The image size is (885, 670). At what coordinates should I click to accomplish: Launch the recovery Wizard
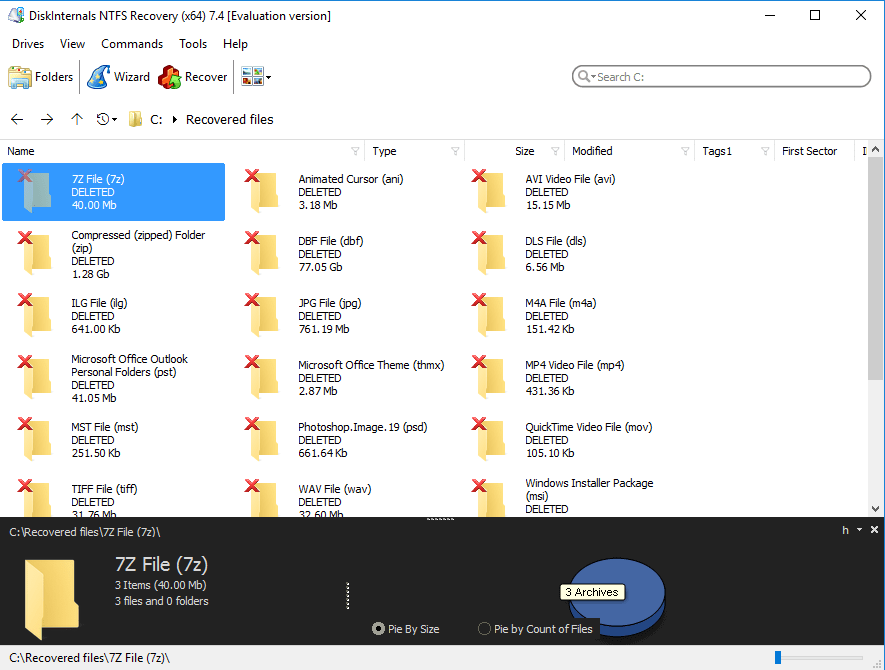(x=118, y=77)
